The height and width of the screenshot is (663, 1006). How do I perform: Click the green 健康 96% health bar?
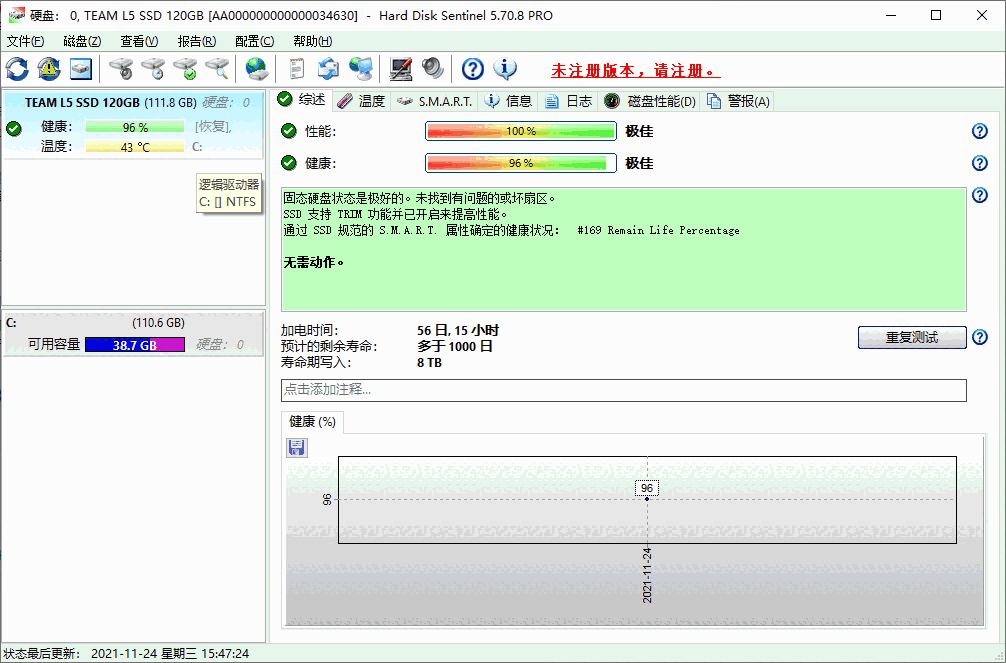[x=520, y=163]
